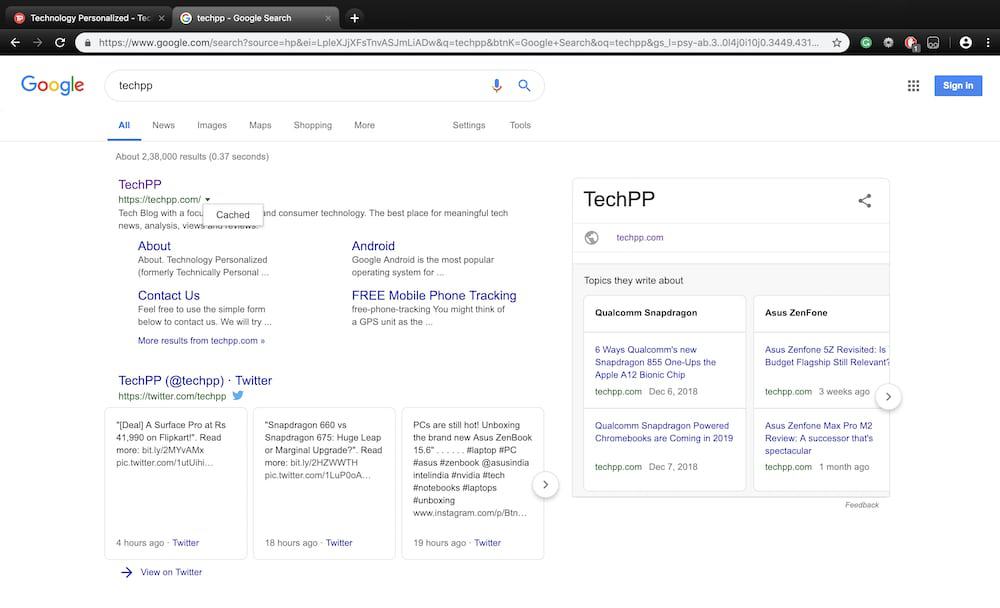The height and width of the screenshot is (608, 1000).
Task: Open the red extension icon with badge
Action: coord(911,43)
